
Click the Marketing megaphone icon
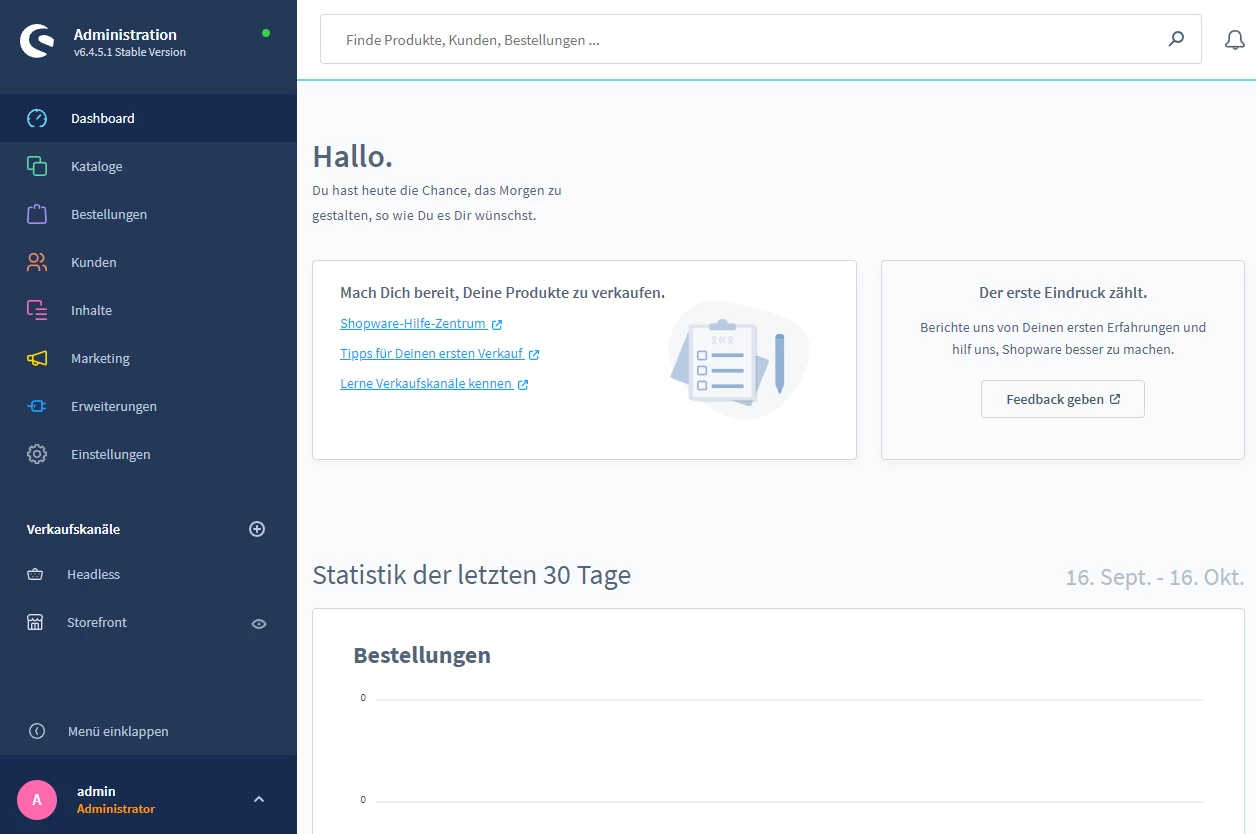[37, 358]
